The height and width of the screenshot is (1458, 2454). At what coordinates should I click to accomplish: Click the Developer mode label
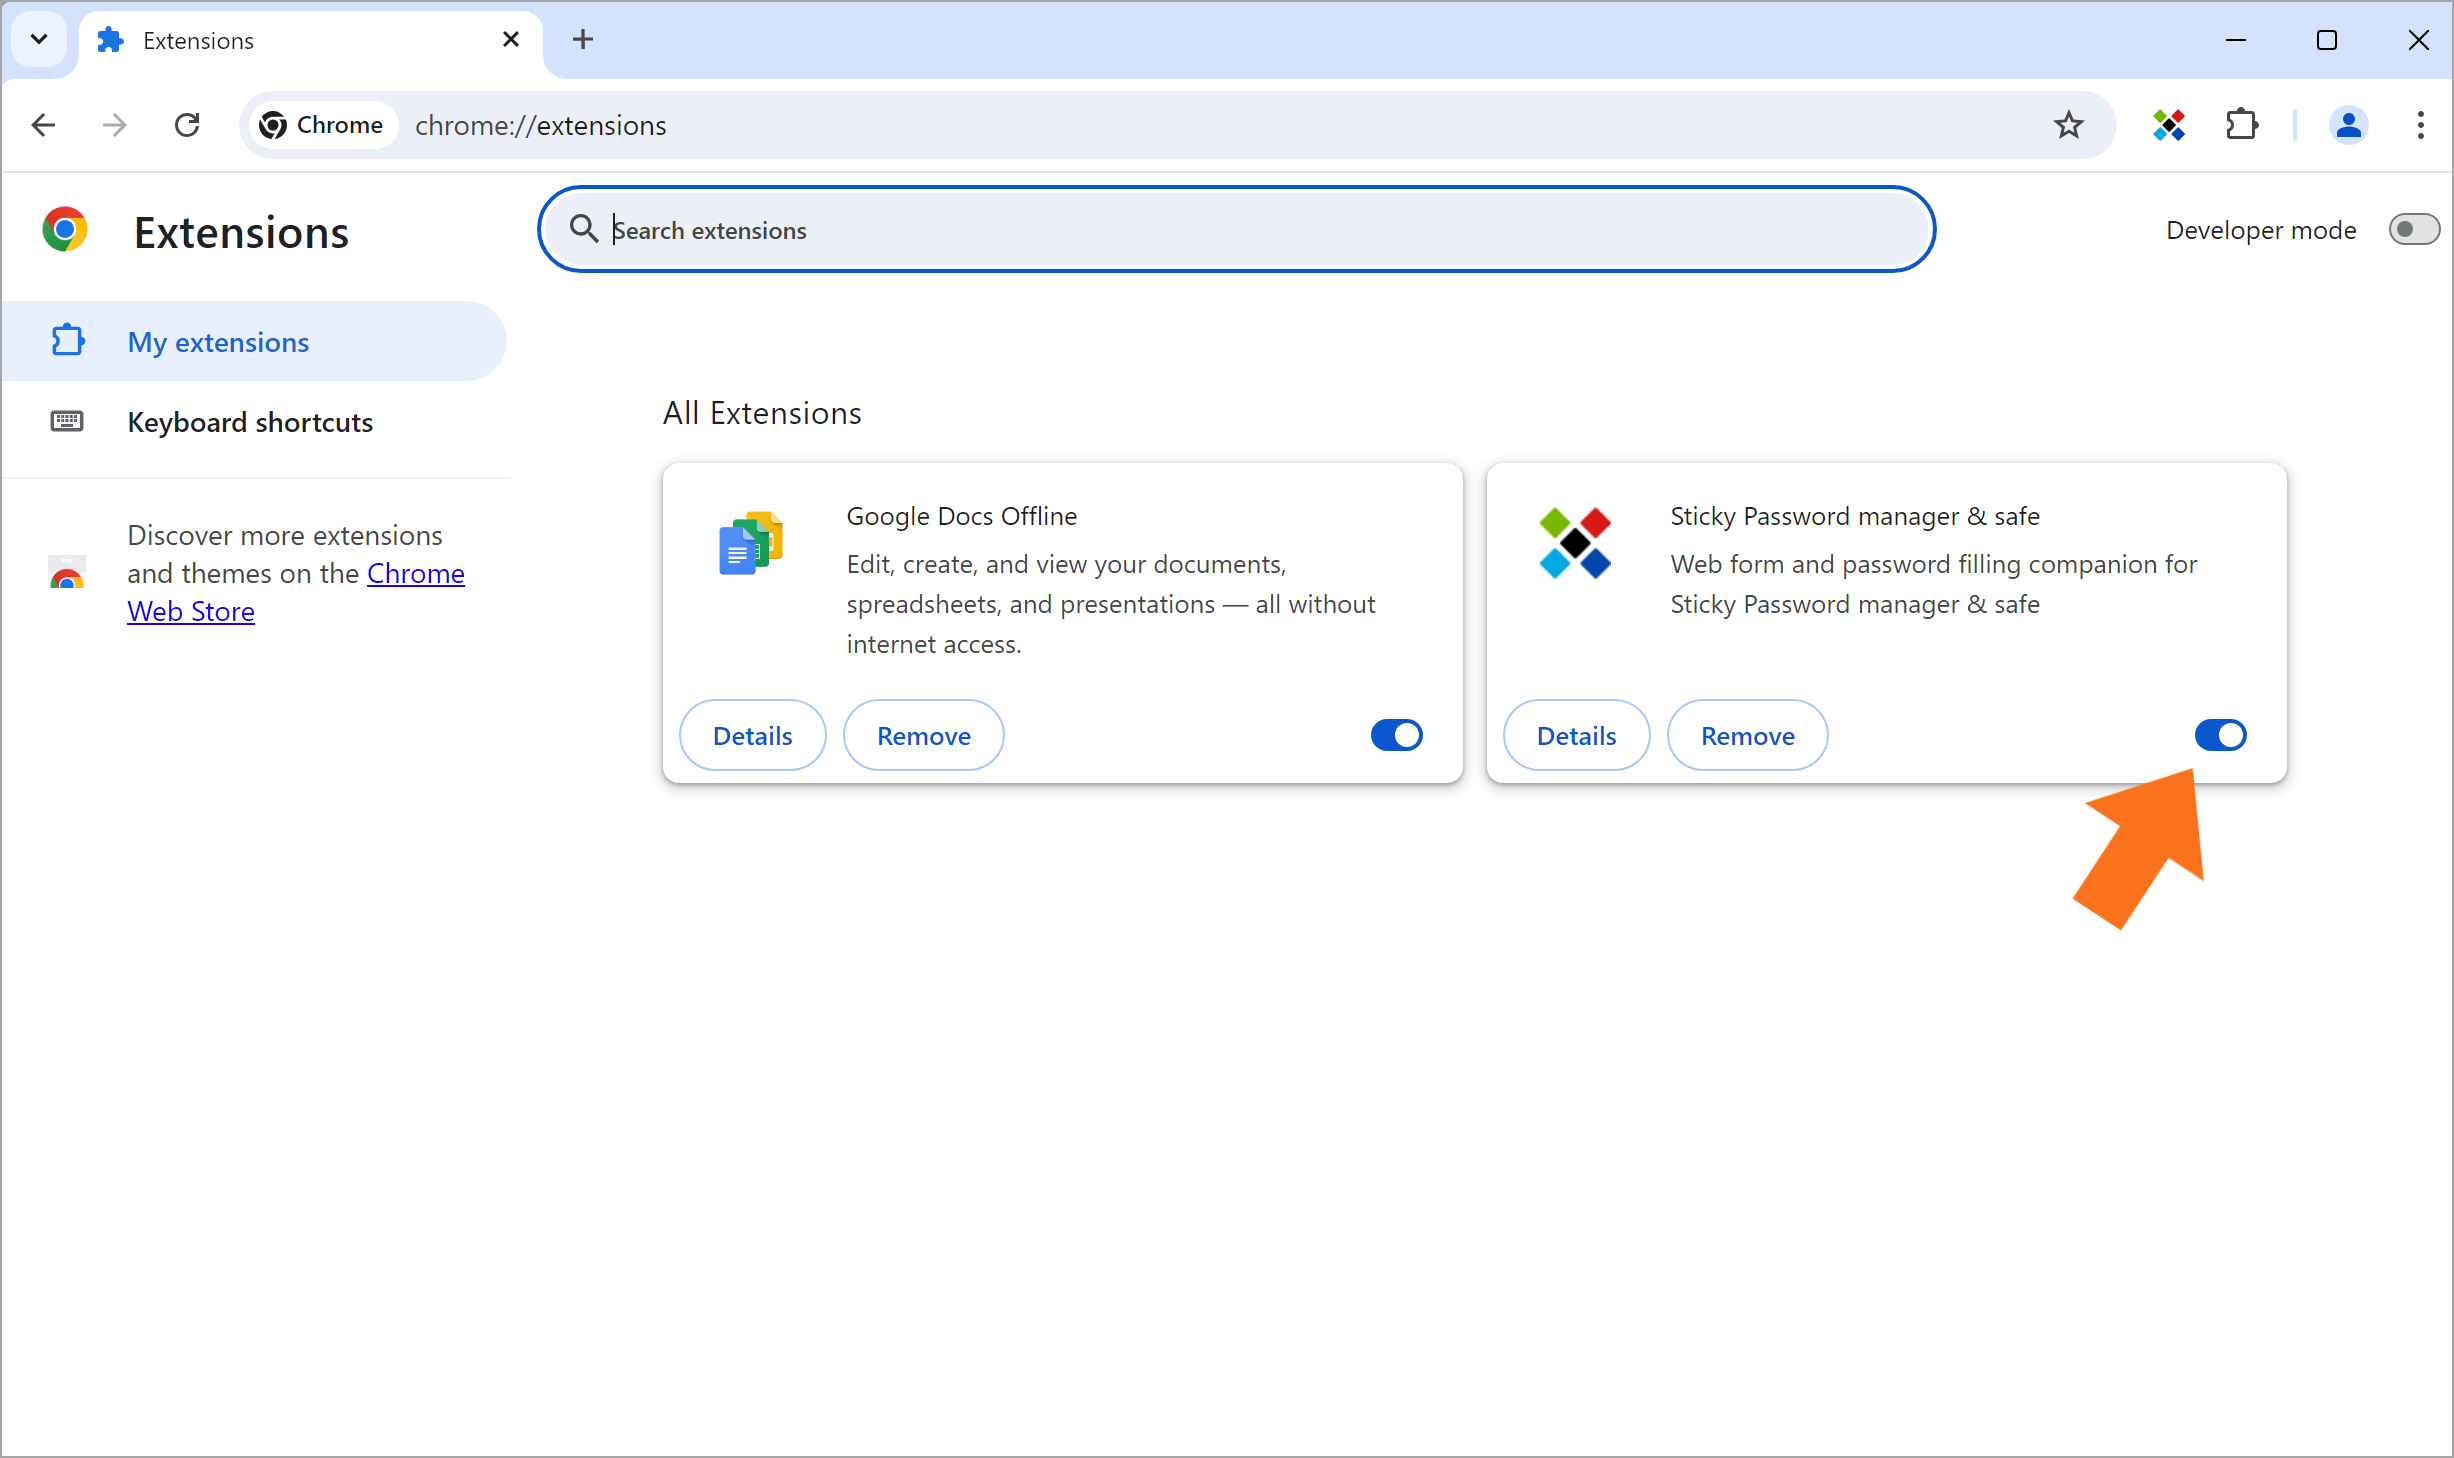coord(2260,230)
